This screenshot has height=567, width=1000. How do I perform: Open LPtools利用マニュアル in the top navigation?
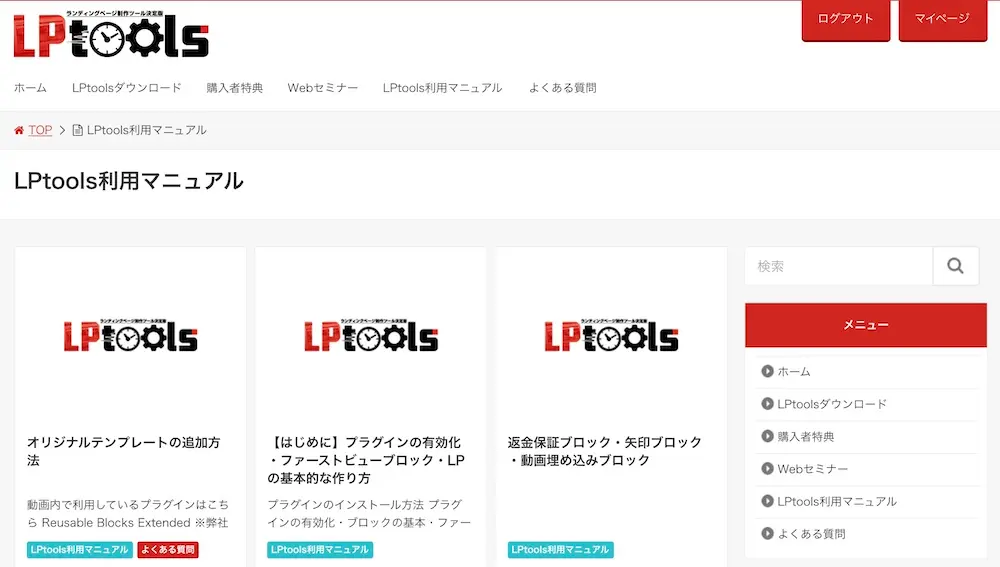coord(443,88)
